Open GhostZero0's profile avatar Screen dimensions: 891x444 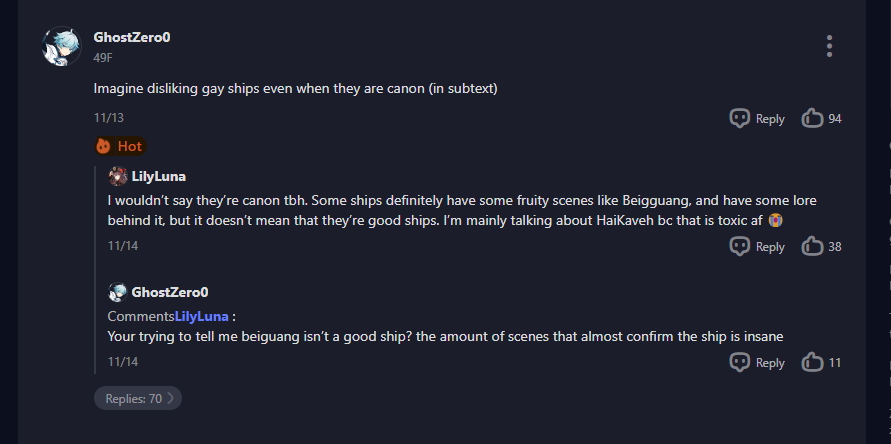click(62, 46)
